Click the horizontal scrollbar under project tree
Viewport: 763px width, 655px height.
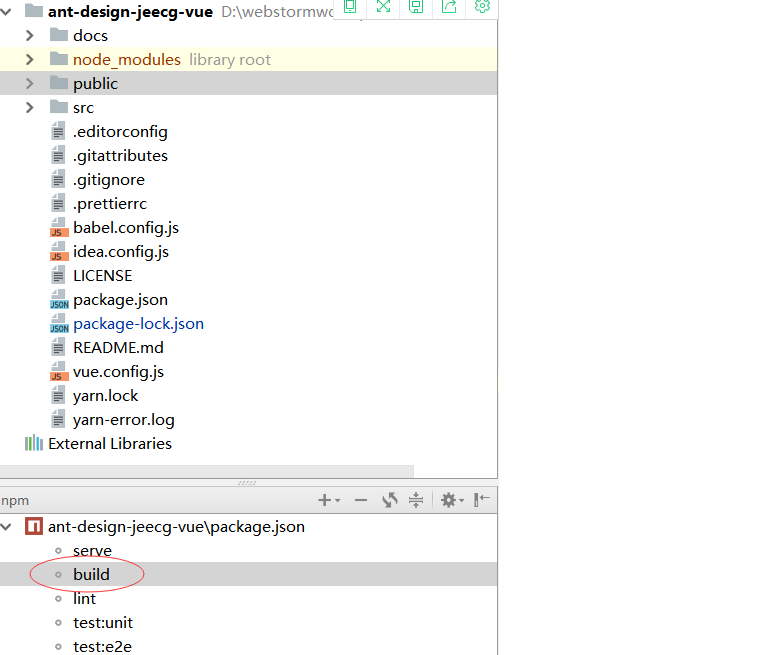(207, 471)
